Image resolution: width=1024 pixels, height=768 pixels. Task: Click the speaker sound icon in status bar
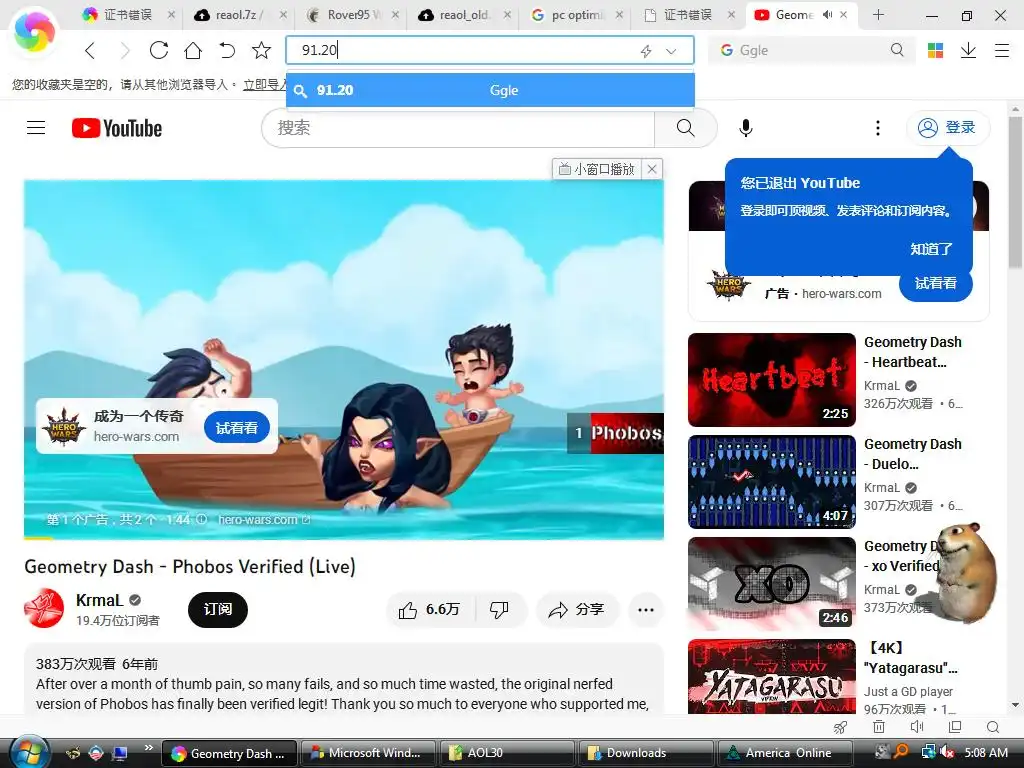click(x=917, y=727)
